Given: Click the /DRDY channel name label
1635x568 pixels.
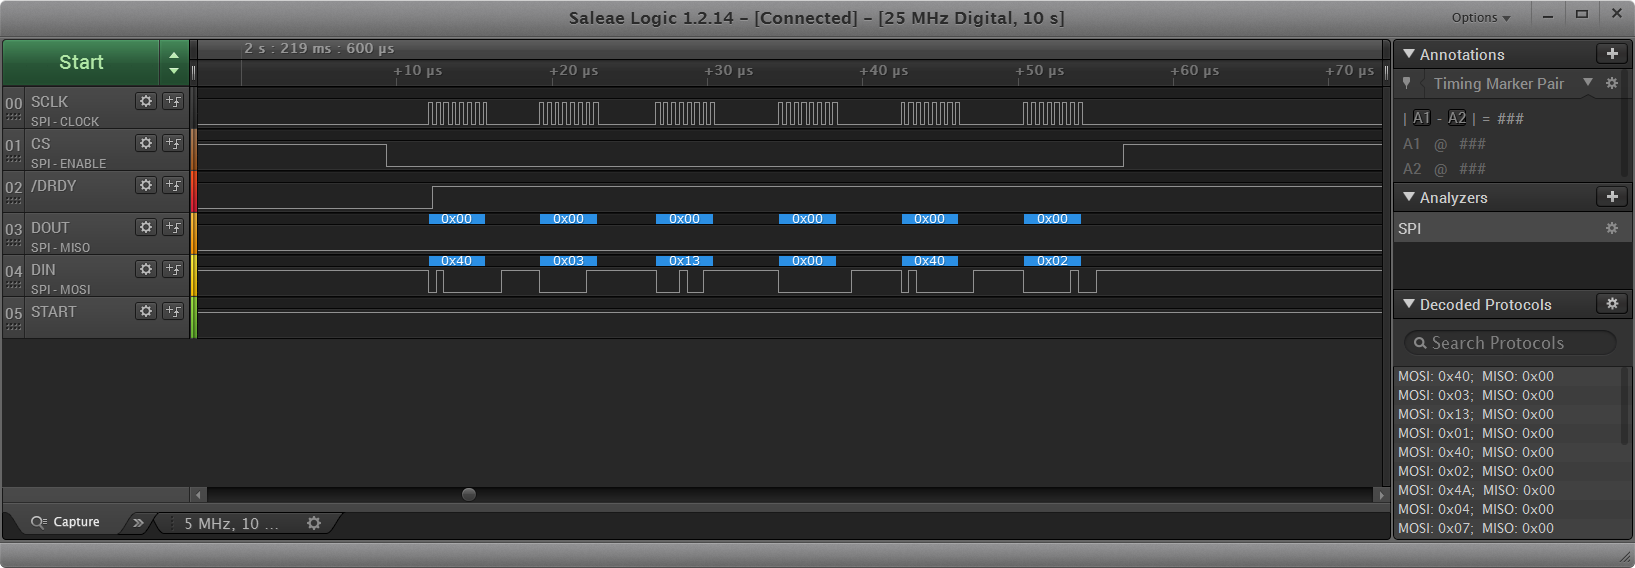Looking at the screenshot, I should (x=53, y=186).
